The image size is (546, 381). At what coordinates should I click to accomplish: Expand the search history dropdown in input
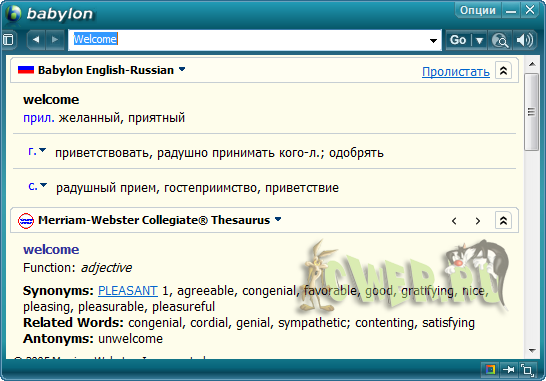(433, 40)
